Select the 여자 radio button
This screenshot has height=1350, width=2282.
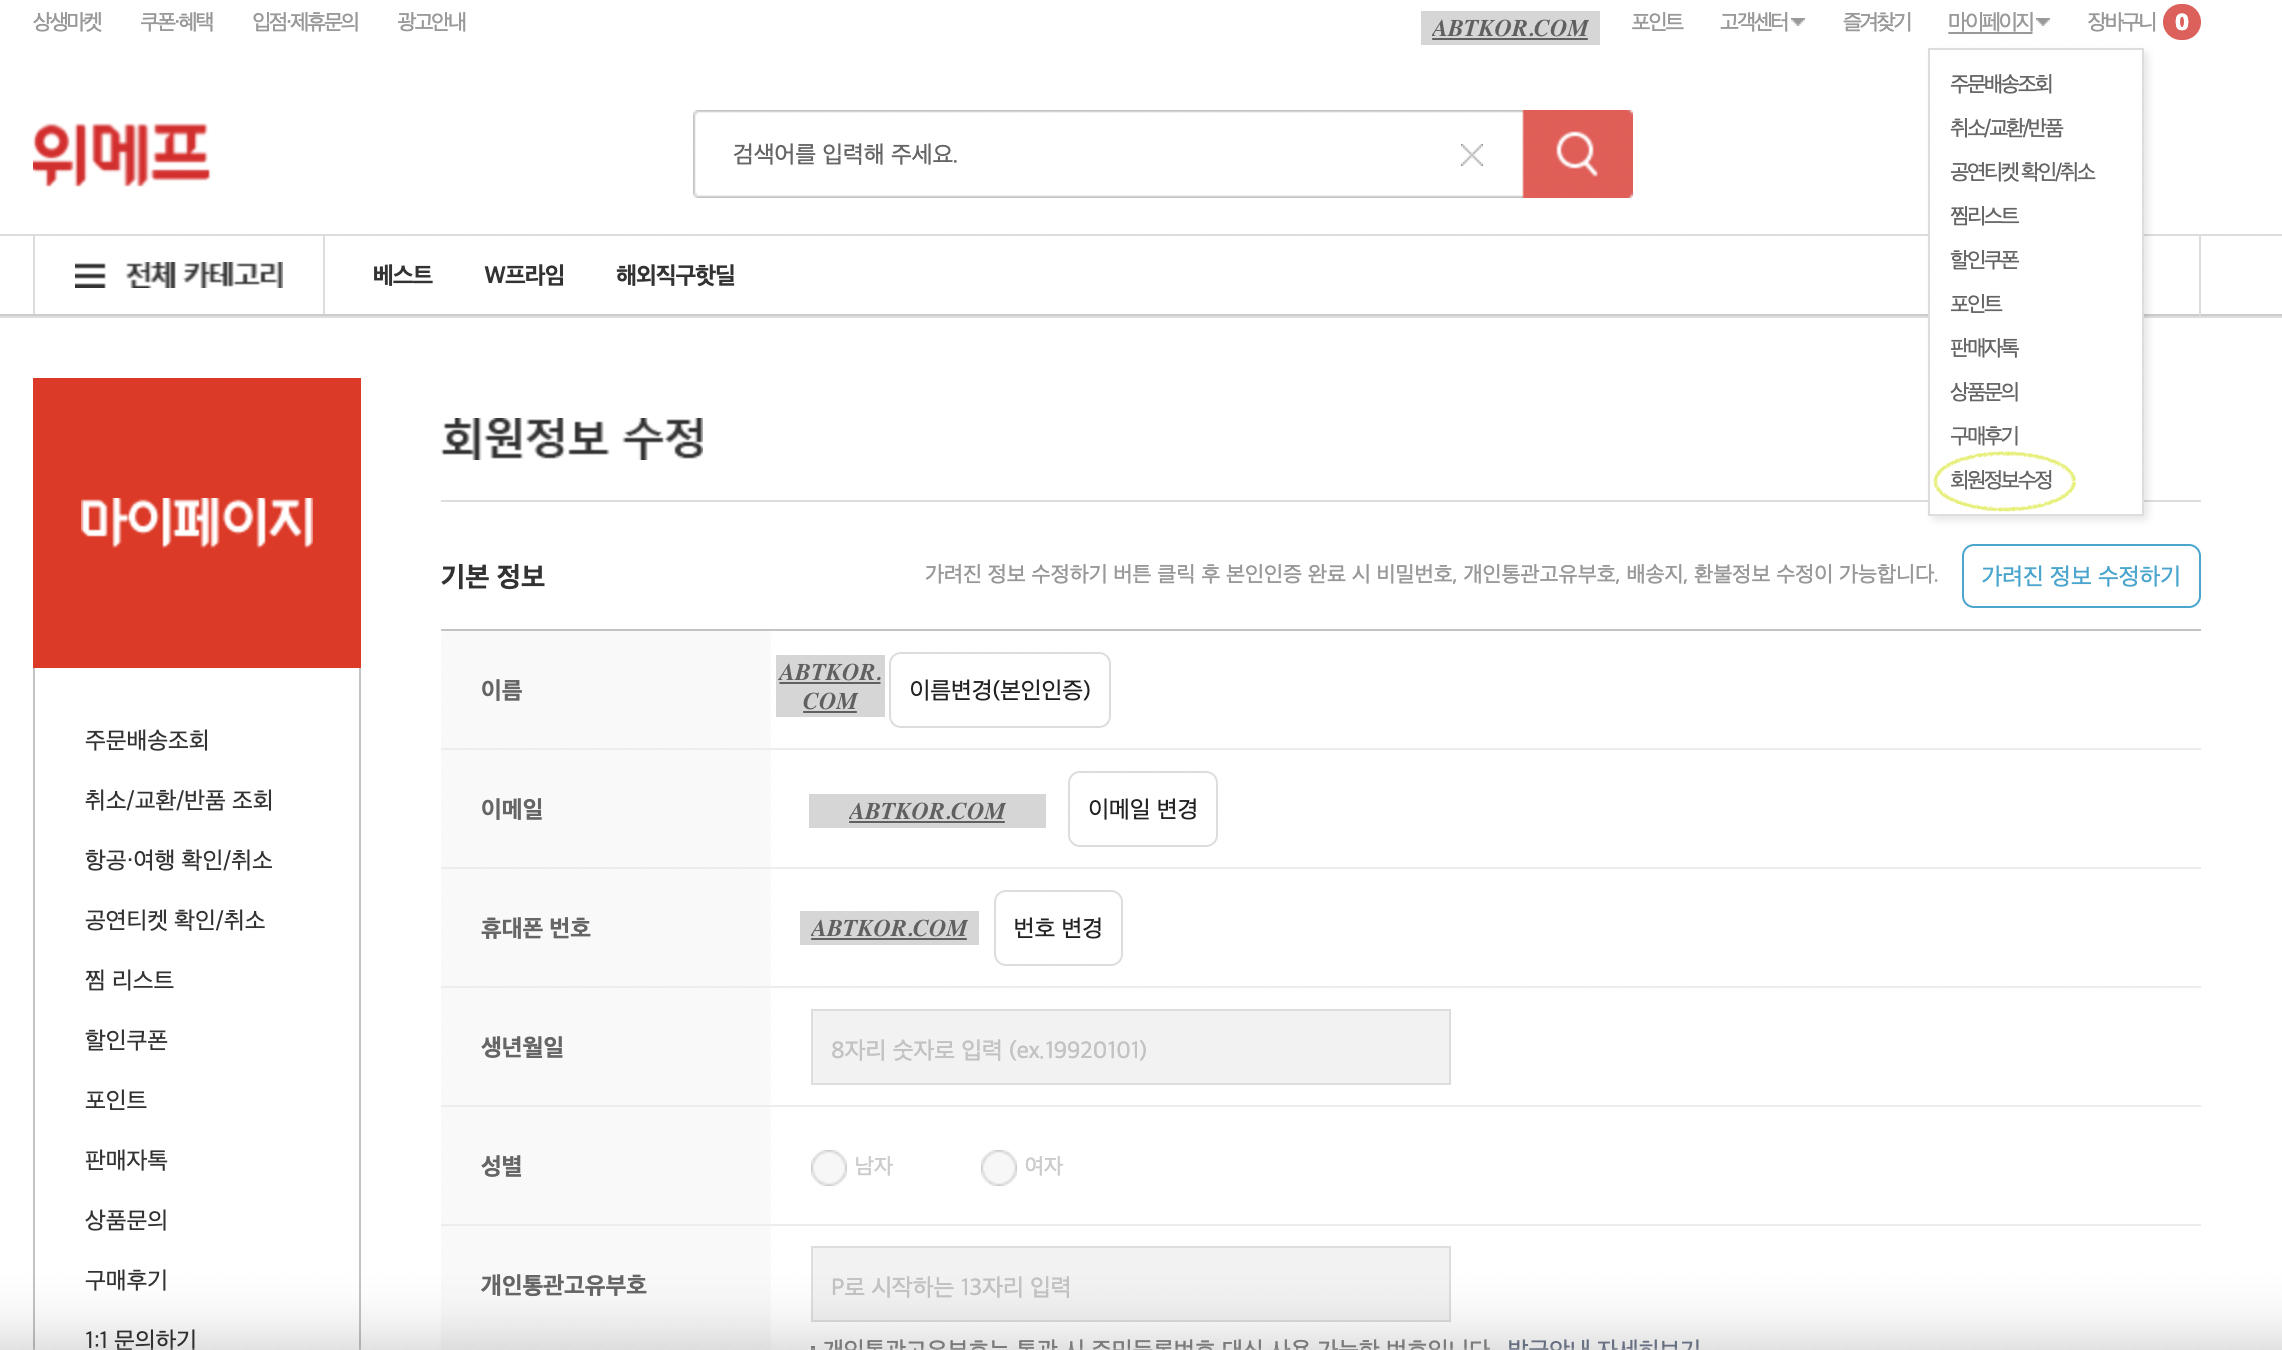[x=998, y=1167]
